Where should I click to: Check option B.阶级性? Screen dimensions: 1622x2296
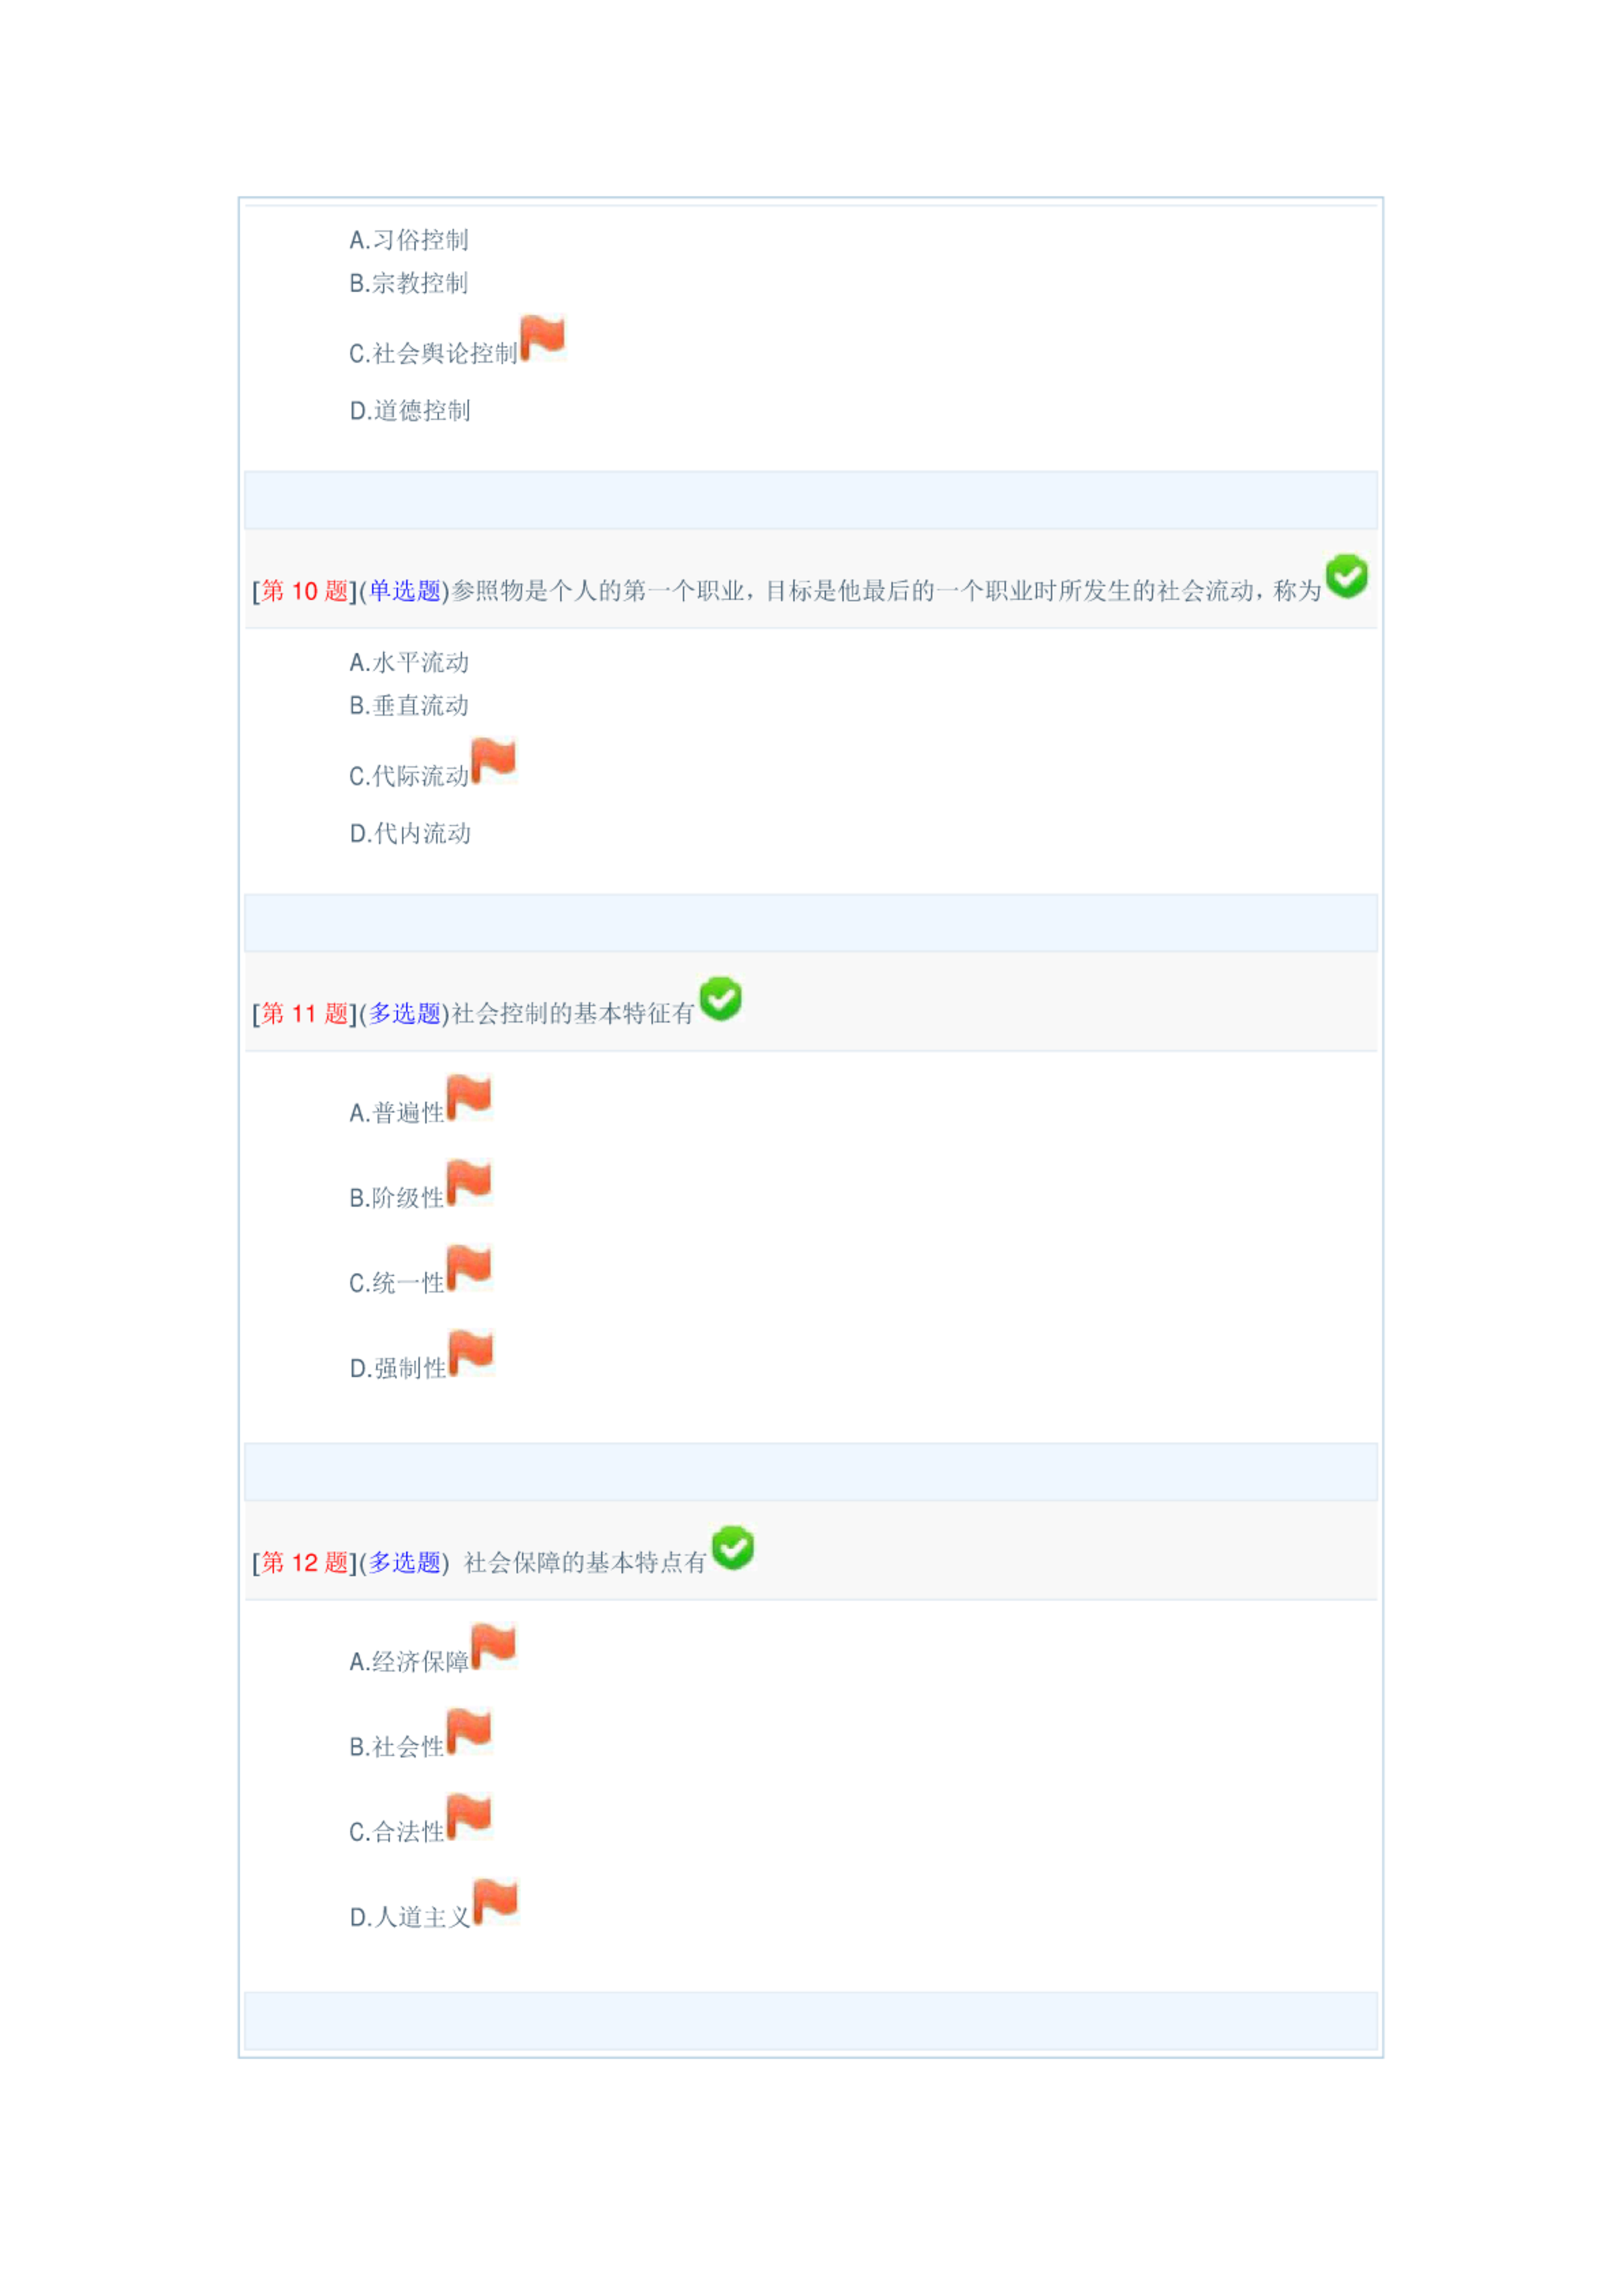(397, 1197)
